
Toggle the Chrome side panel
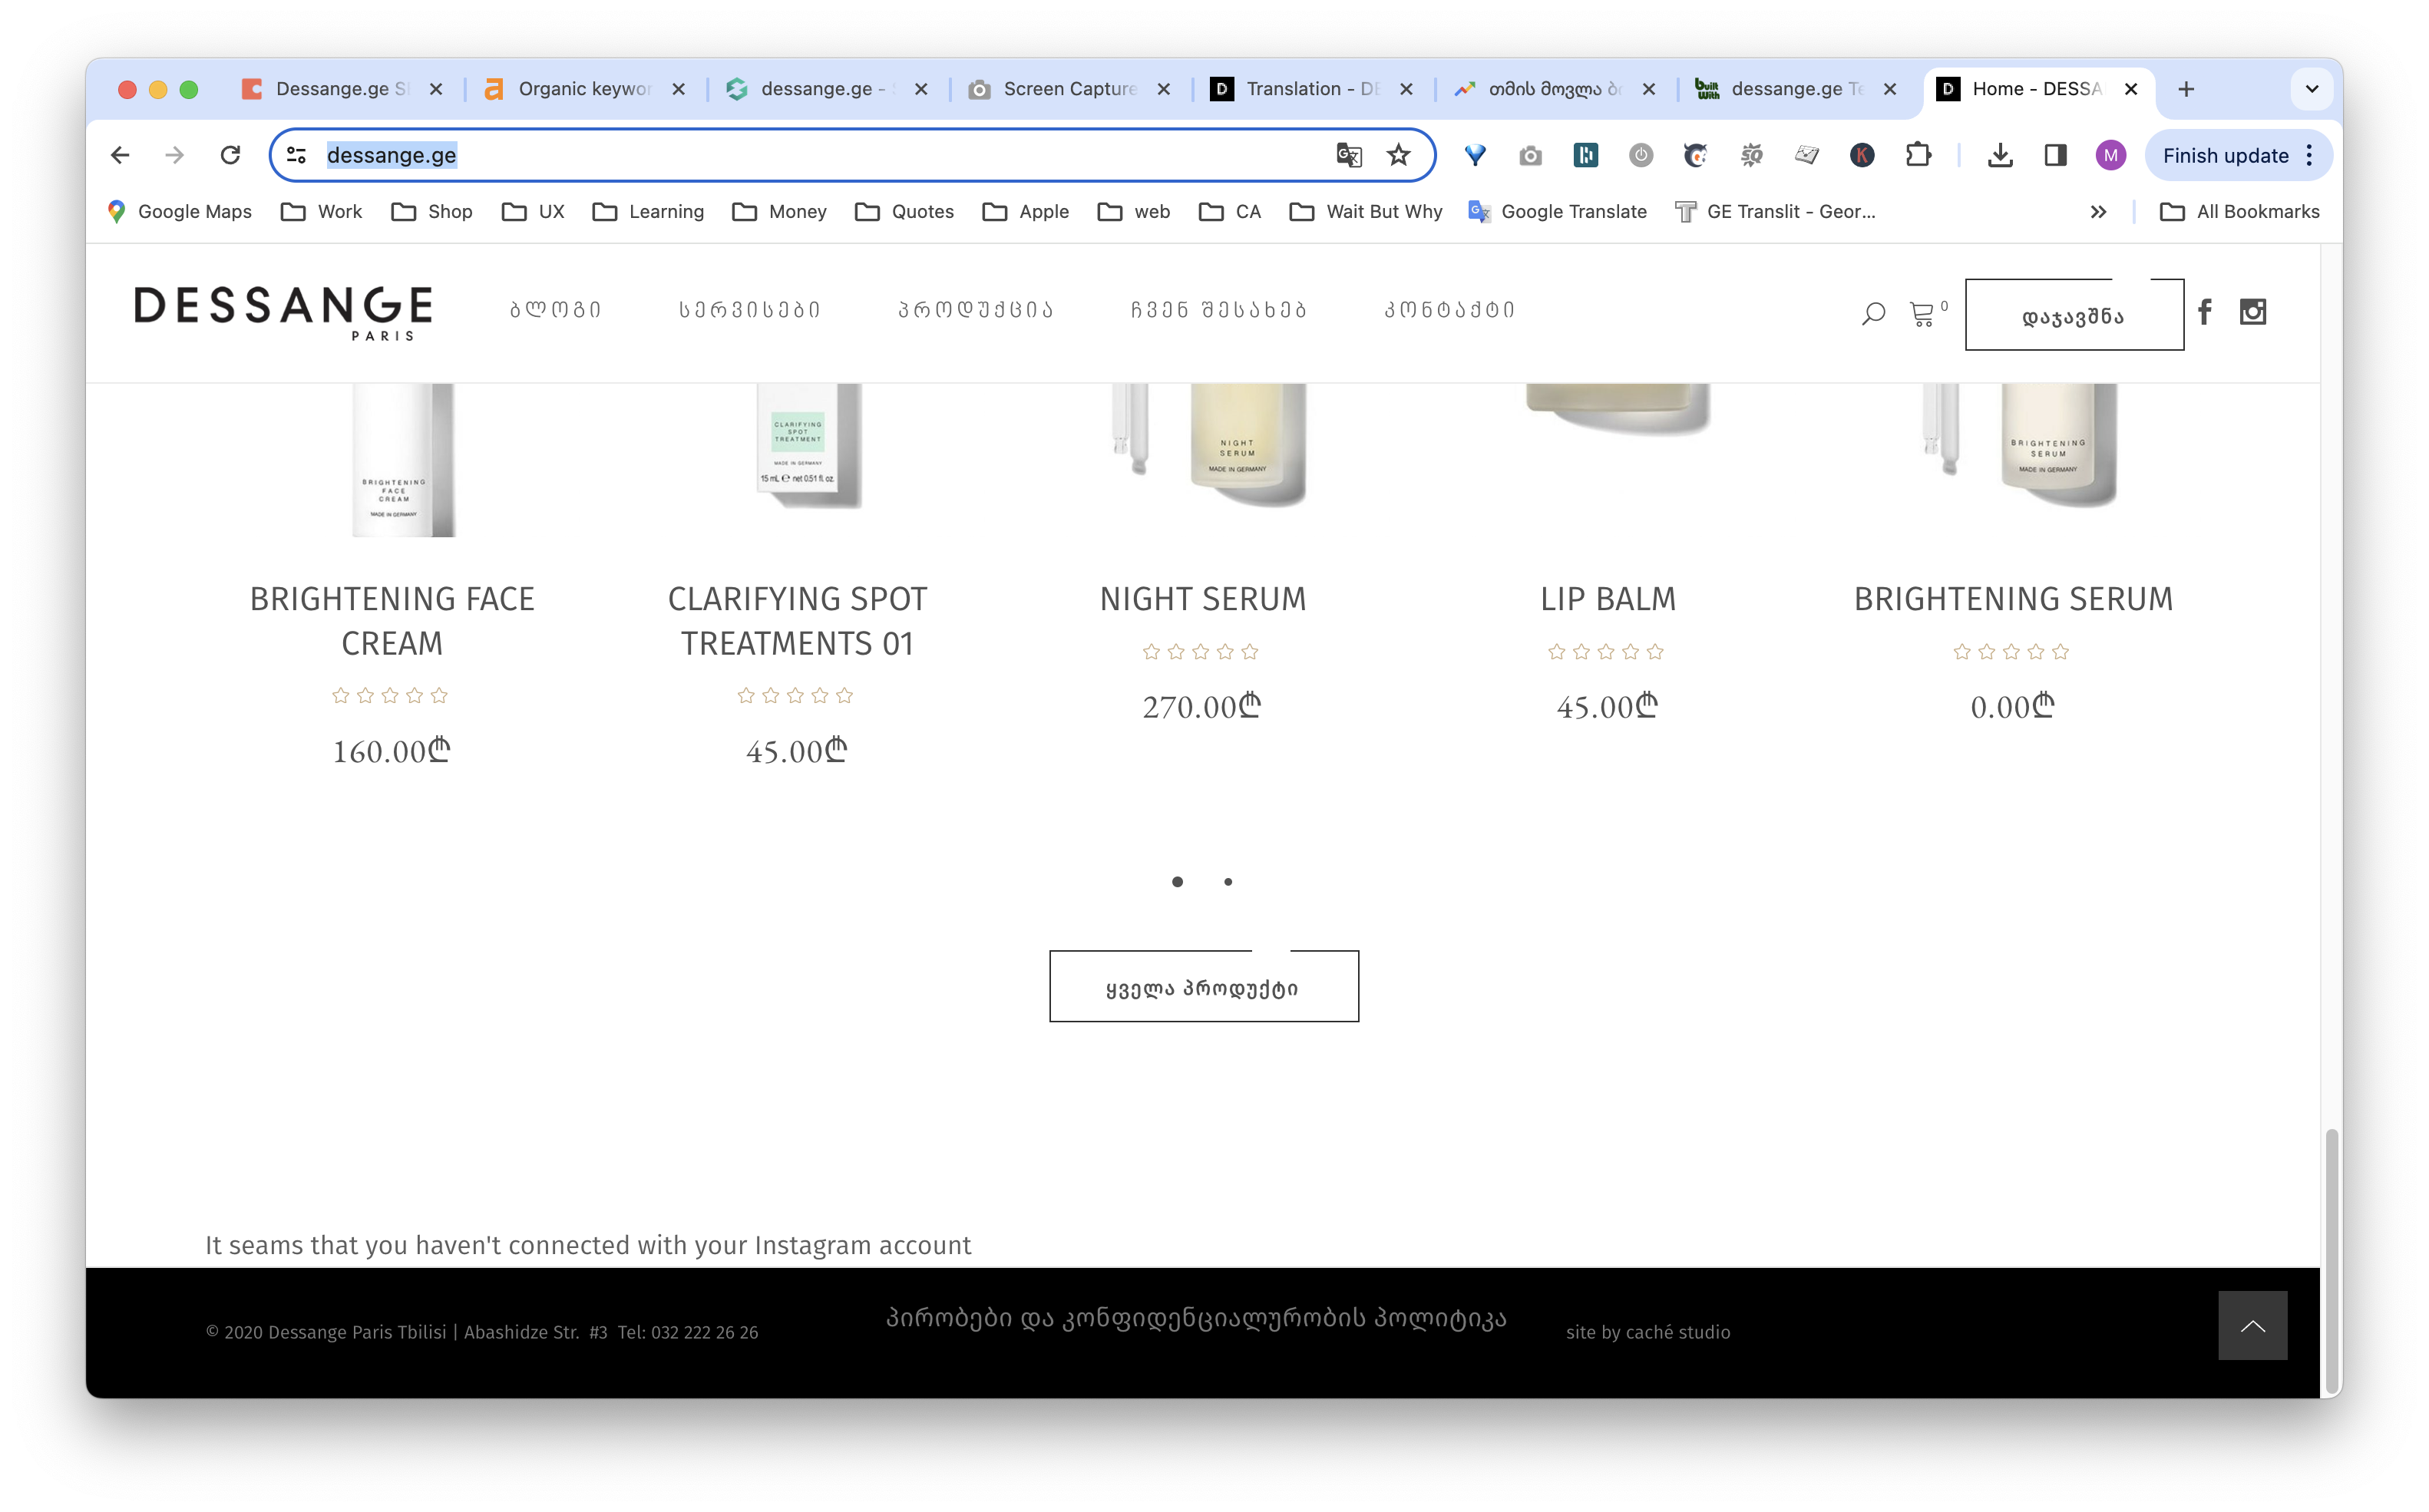tap(2055, 155)
